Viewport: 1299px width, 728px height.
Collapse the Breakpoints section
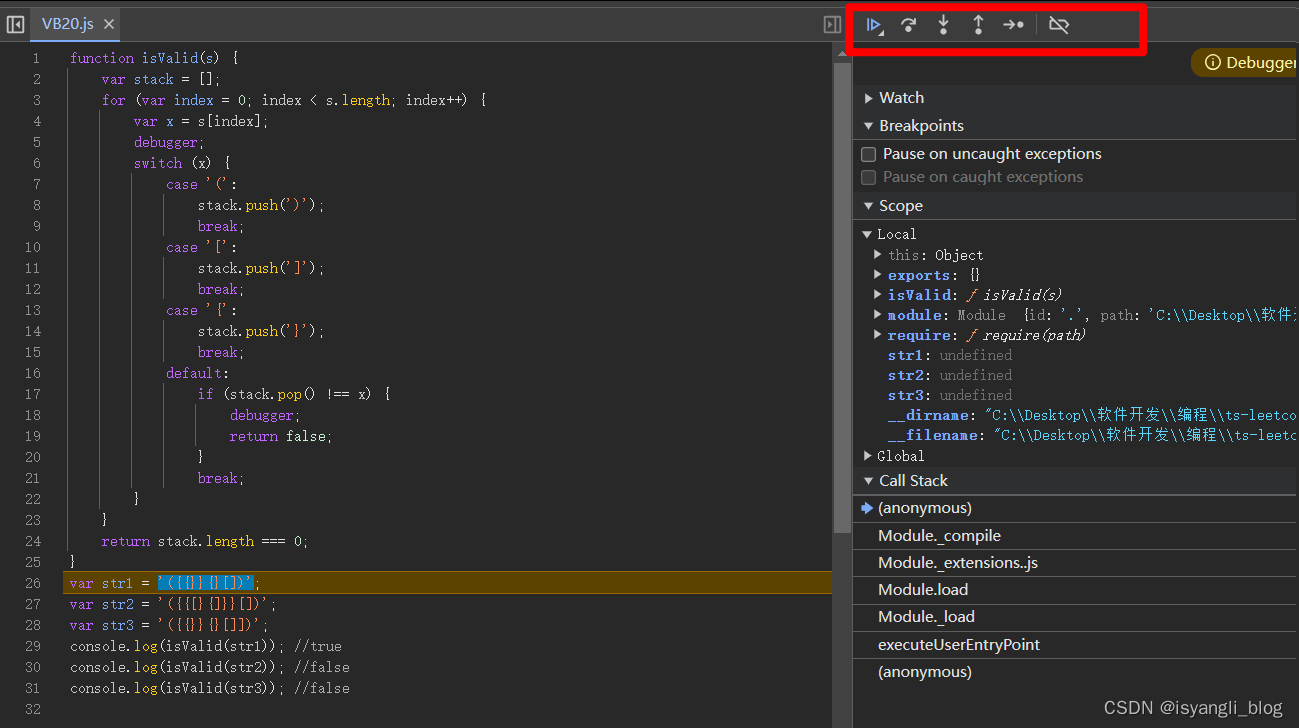[x=868, y=125]
